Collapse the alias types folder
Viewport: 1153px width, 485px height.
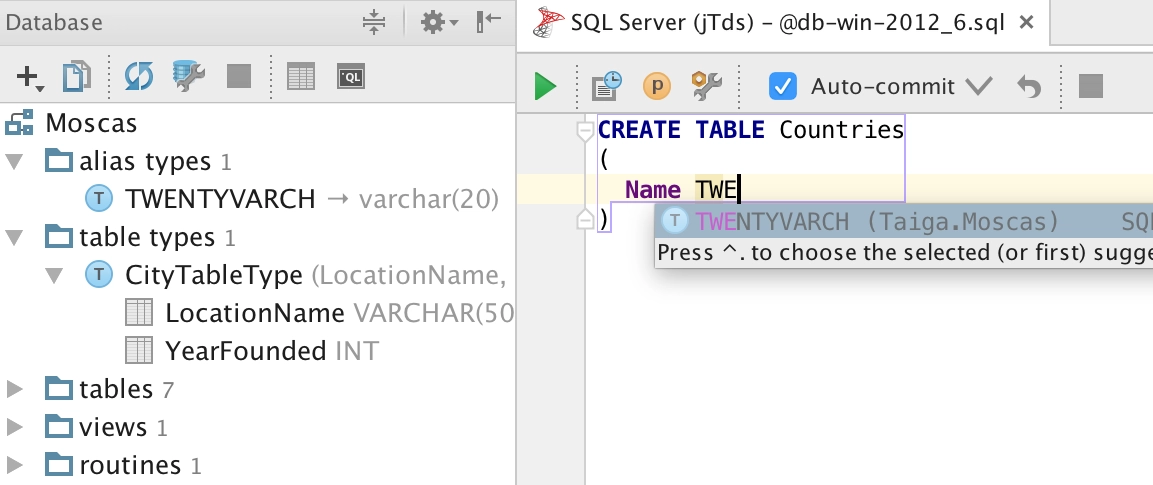click(x=15, y=161)
